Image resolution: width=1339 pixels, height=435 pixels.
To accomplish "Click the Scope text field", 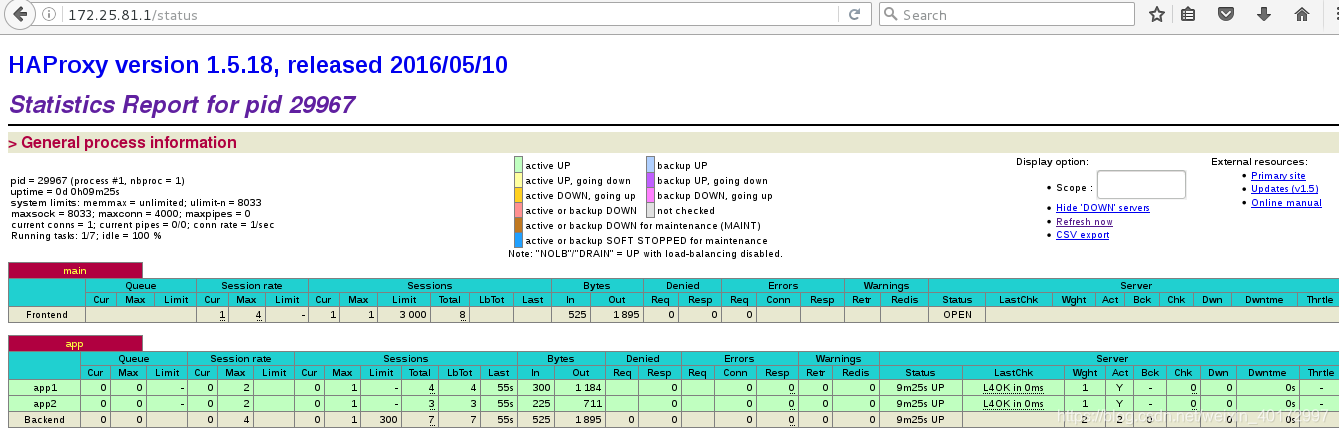I will click(x=1141, y=185).
